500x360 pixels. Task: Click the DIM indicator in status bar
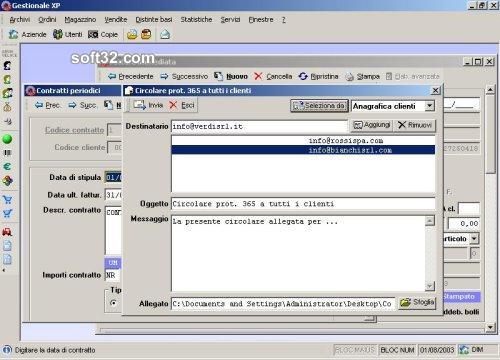tap(477, 350)
